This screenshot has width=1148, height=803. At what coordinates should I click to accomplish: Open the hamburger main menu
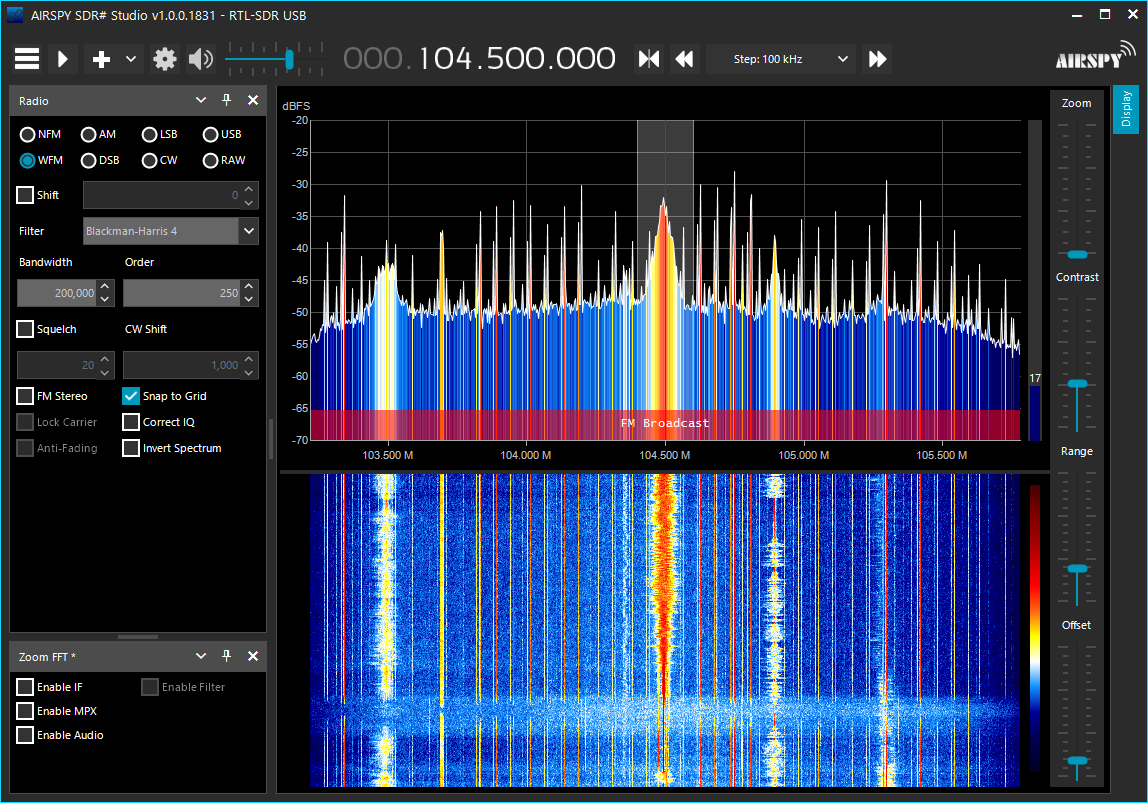coord(27,59)
